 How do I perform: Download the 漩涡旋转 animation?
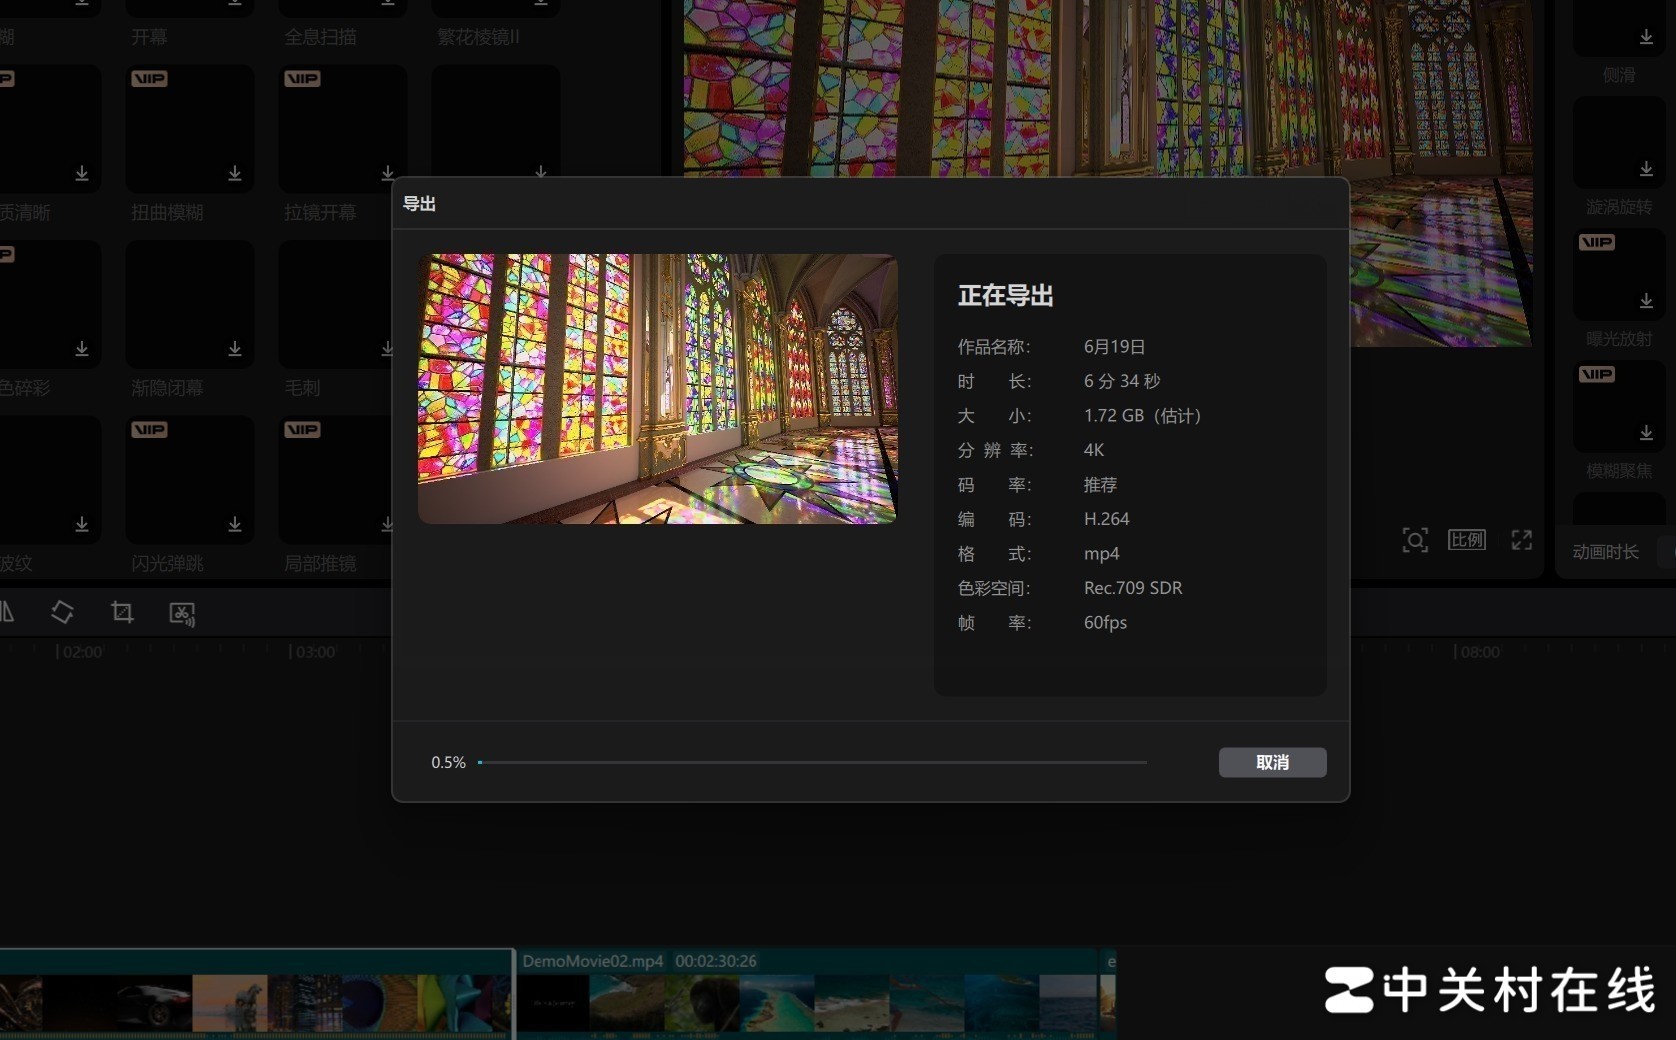[x=1646, y=169]
